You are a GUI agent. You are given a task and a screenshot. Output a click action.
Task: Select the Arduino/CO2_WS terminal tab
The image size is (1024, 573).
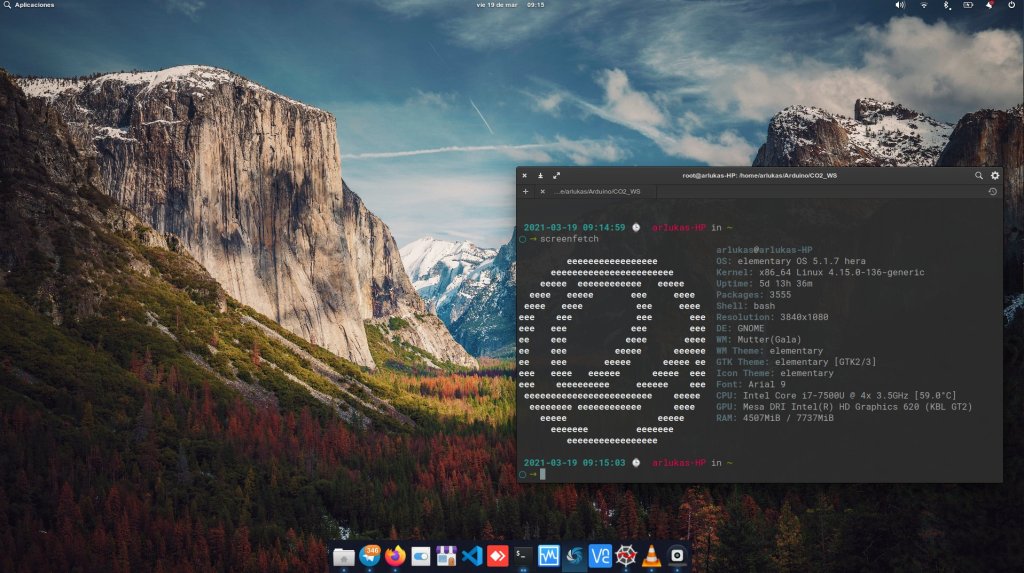tap(597, 191)
